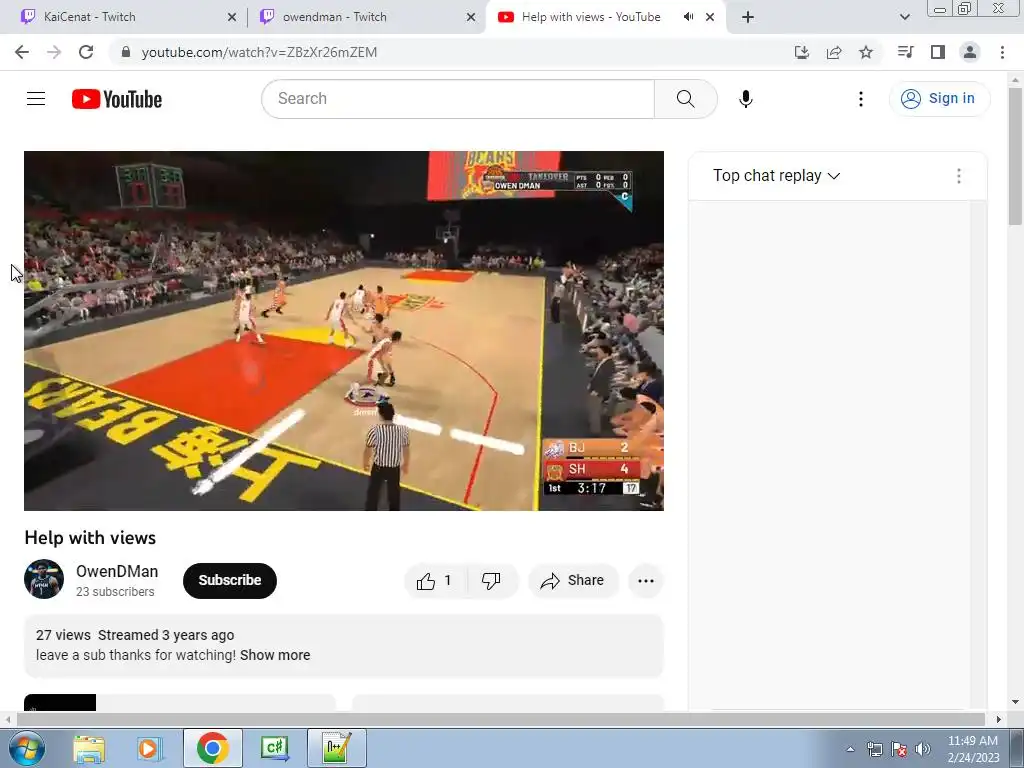Screen dimensions: 1024x768
Task: Open the OwenDMan channel name link
Action: pyautogui.click(x=117, y=571)
